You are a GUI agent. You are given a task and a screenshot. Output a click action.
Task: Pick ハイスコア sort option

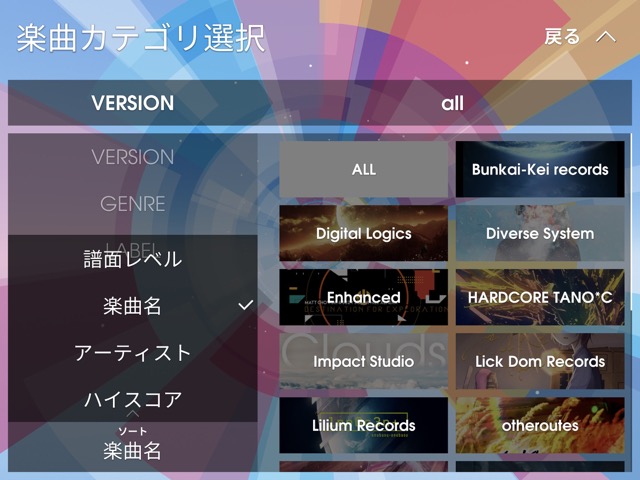coord(133,399)
